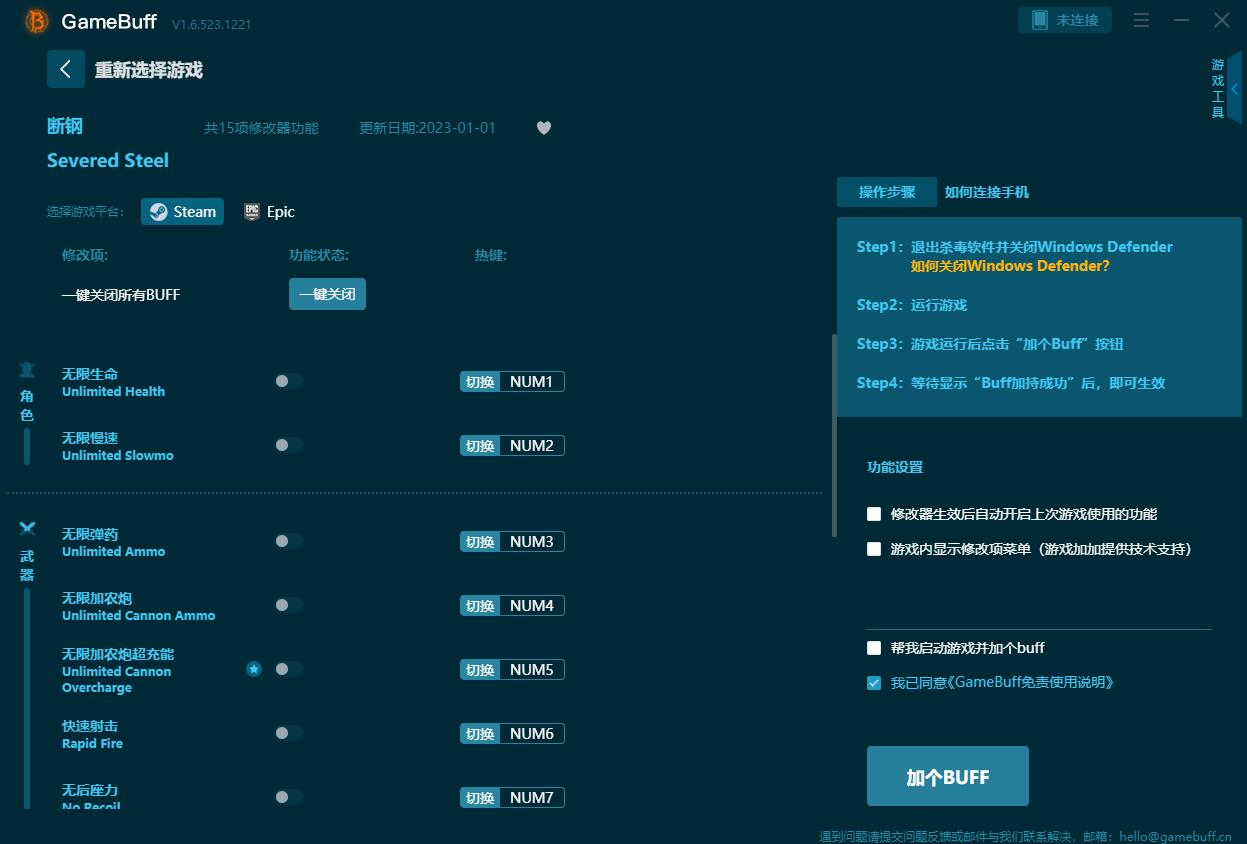Viewport: 1247px width, 844px height.
Task: Open the how to disable Windows Defender link
Action: tap(1010, 266)
